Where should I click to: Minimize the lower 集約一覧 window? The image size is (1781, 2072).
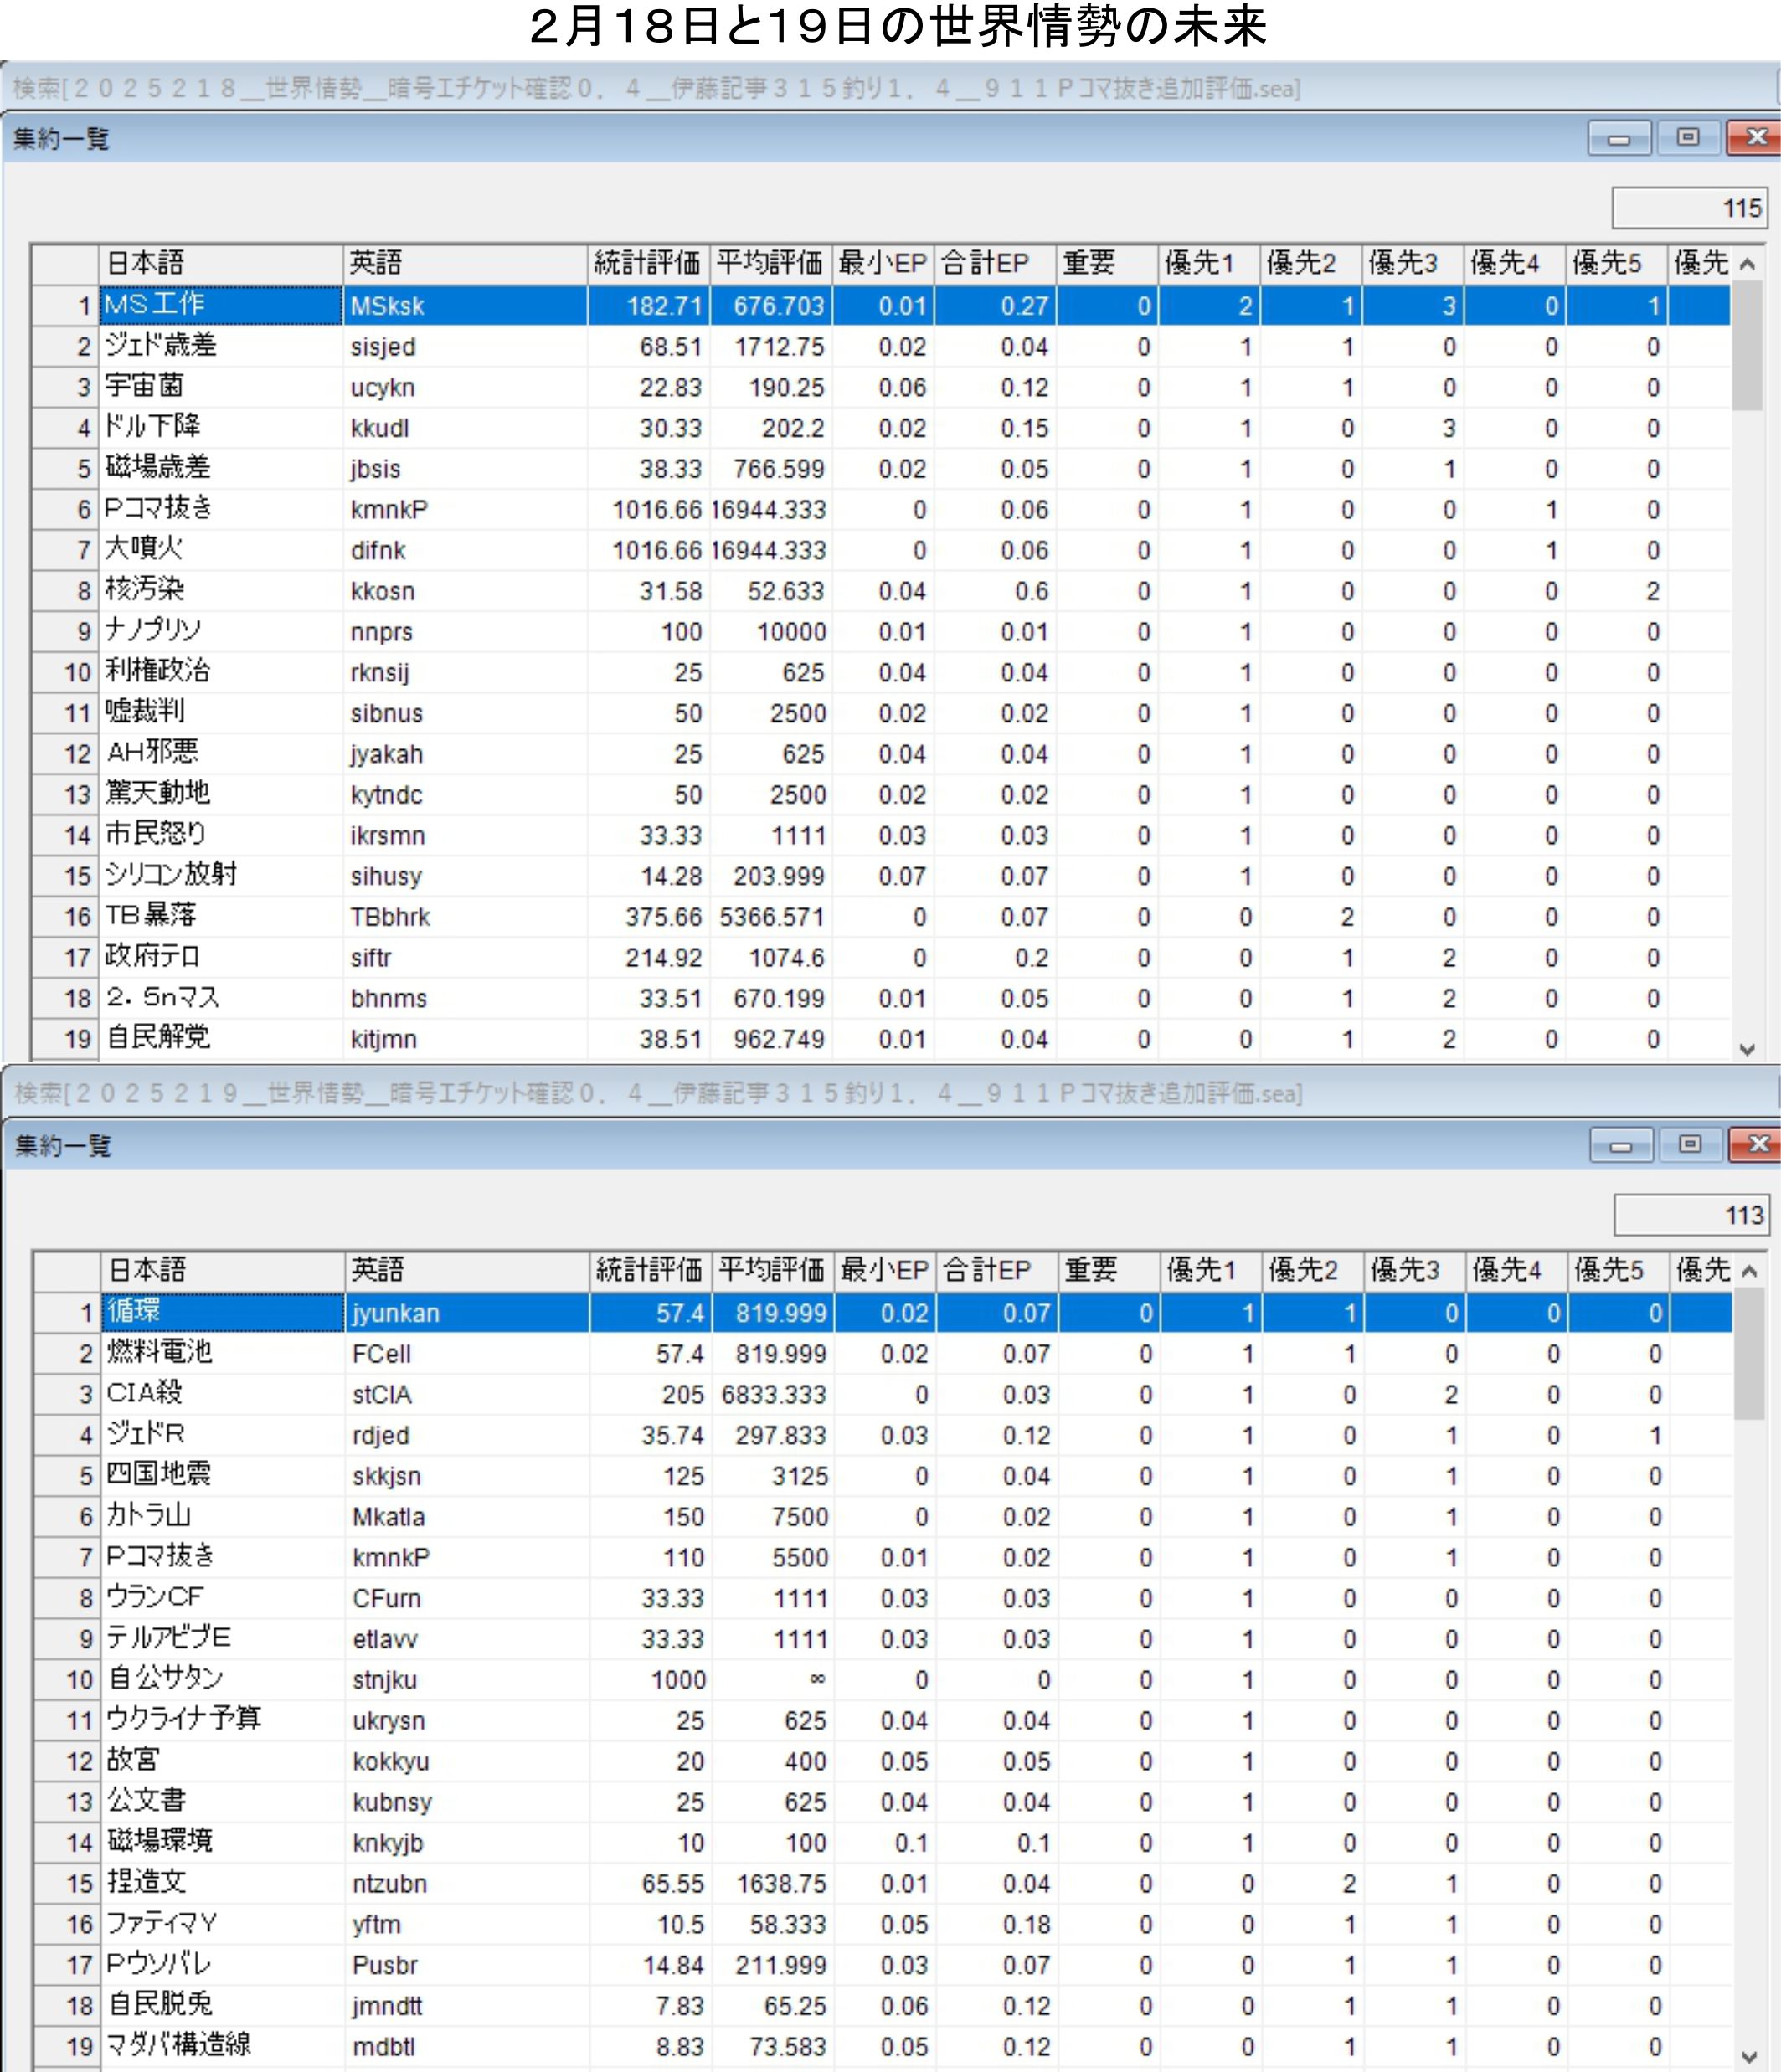[x=1621, y=1145]
